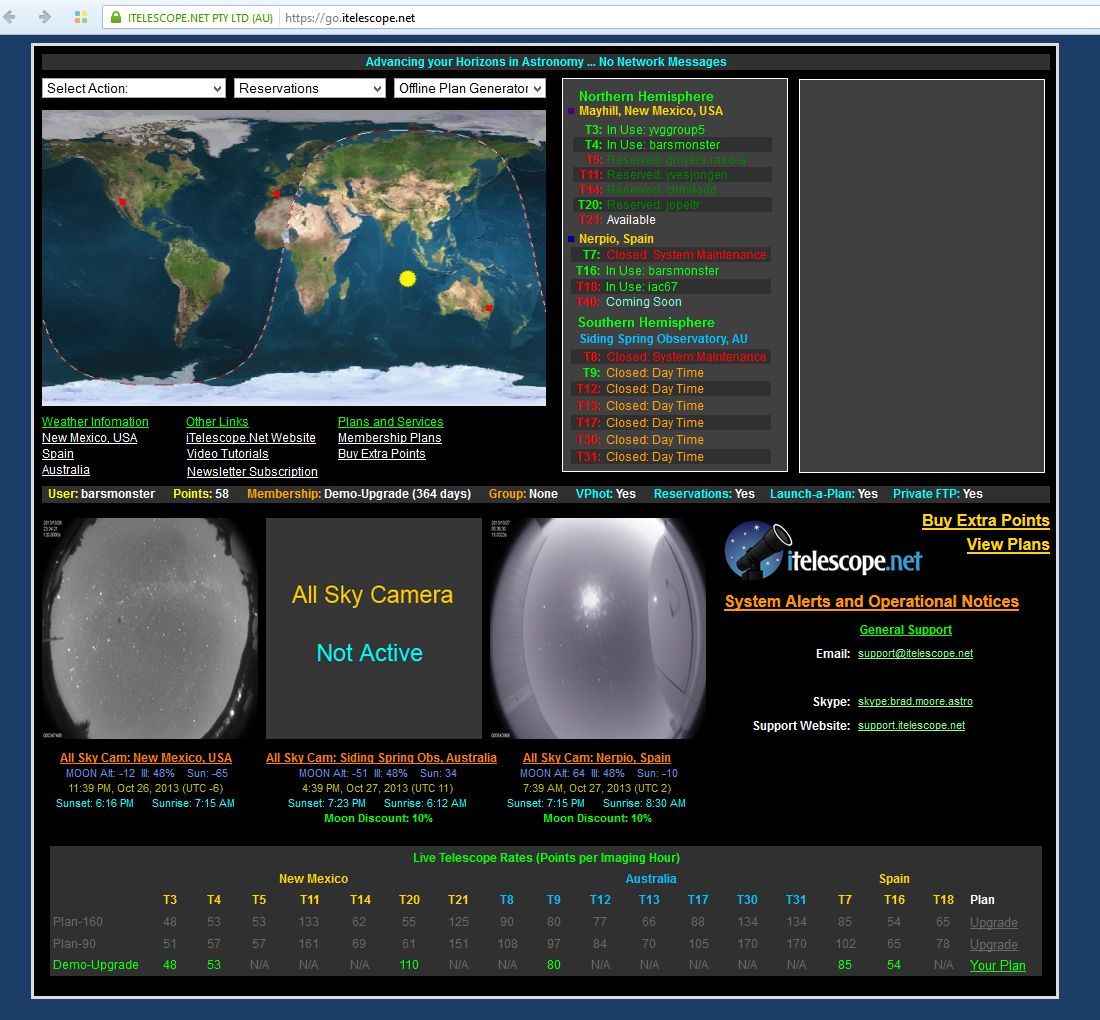Click the world day-night map

click(x=294, y=257)
